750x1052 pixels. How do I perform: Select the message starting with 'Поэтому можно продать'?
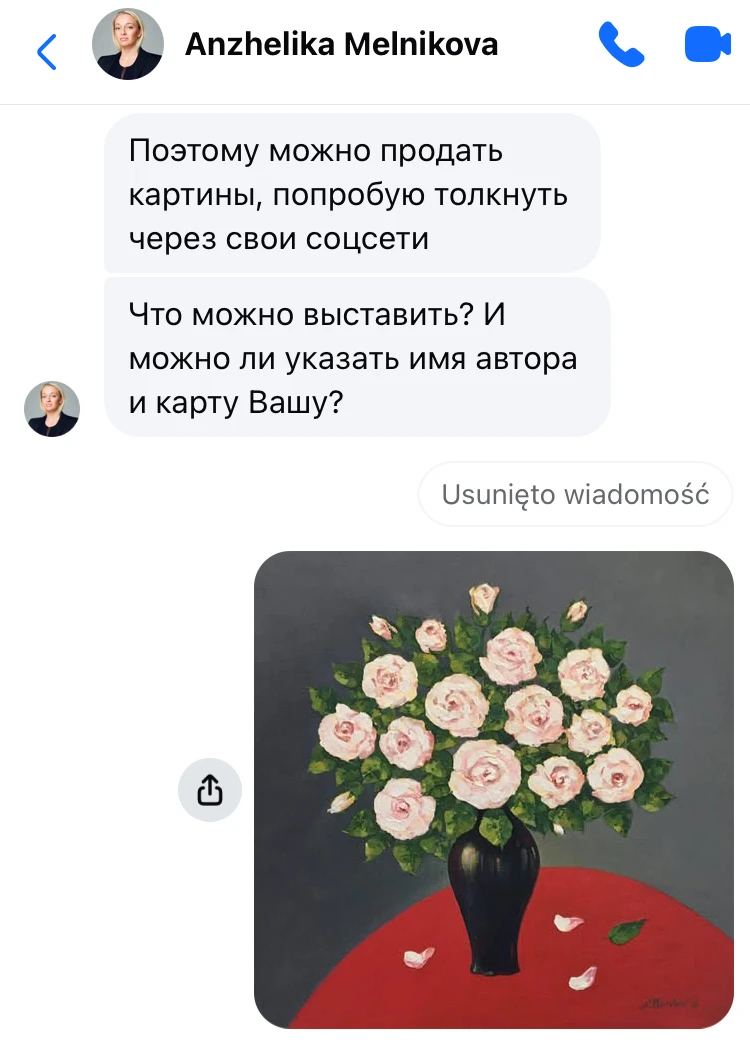[352, 193]
